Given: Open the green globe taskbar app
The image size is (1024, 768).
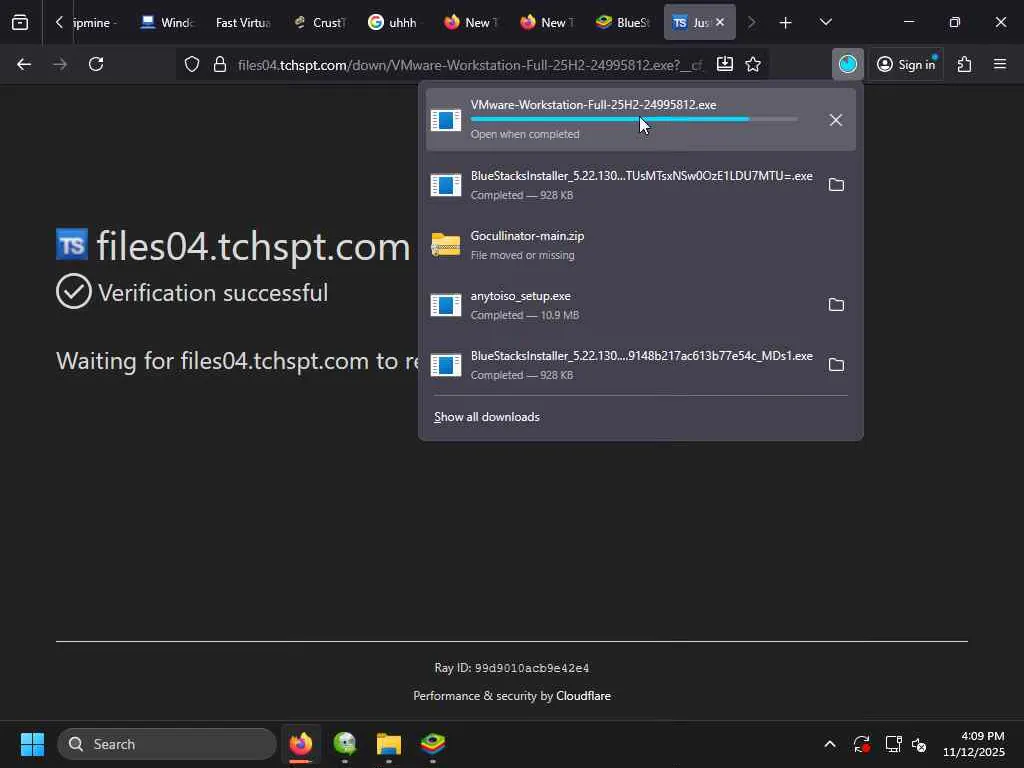Looking at the screenshot, I should click(345, 744).
